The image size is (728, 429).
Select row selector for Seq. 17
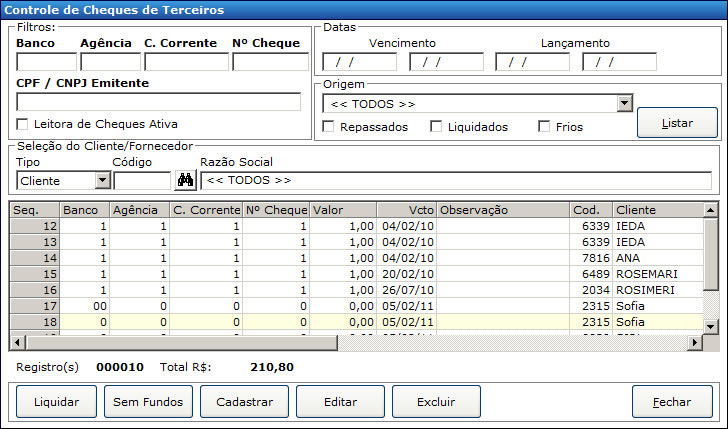pos(35,306)
